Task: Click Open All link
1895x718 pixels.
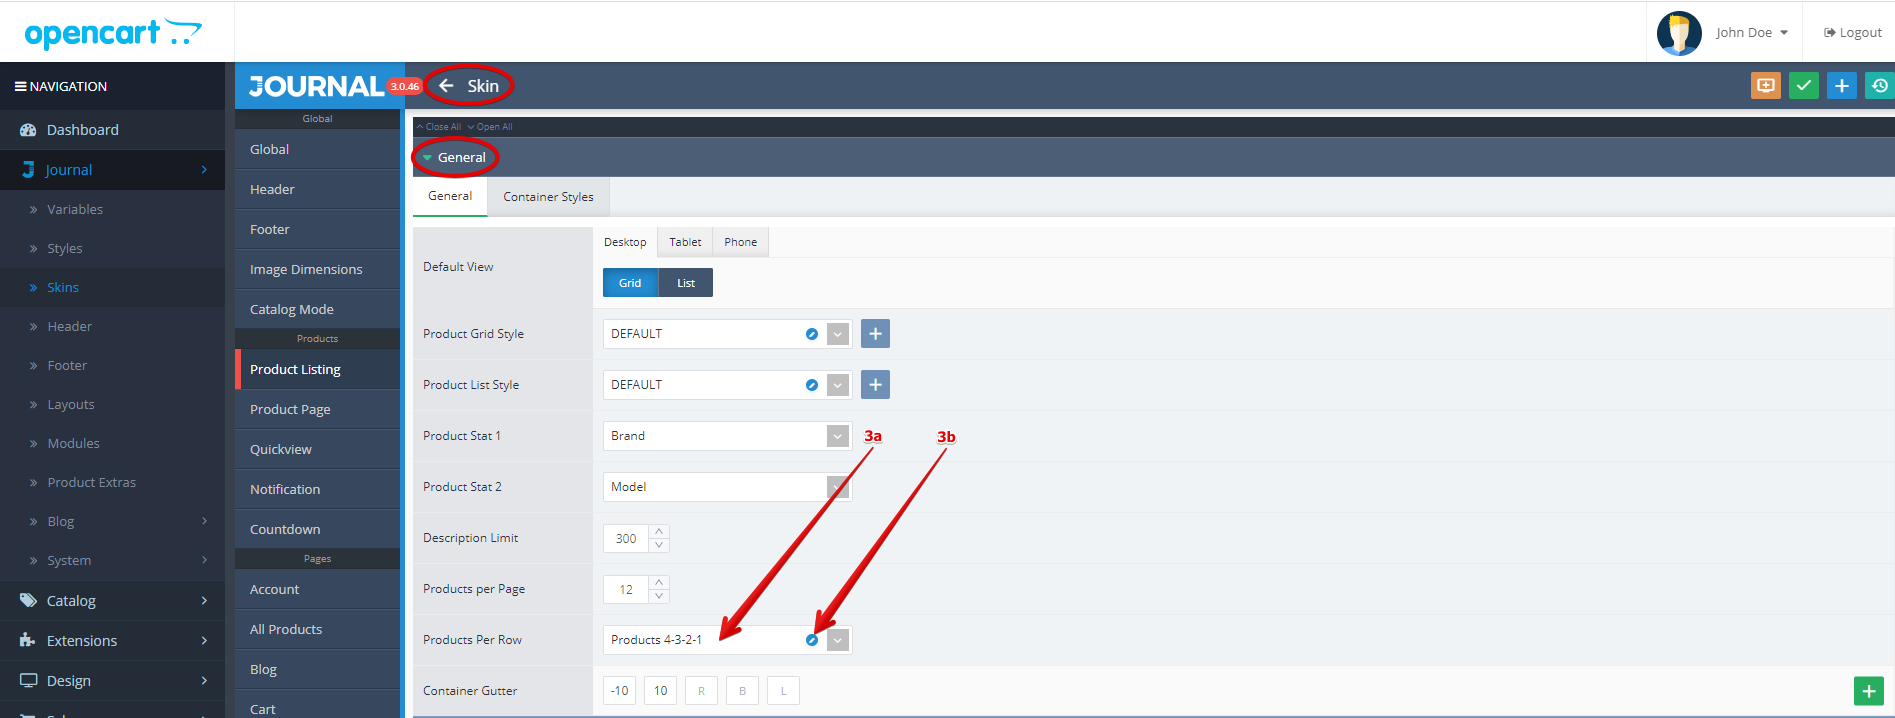Action: (490, 127)
